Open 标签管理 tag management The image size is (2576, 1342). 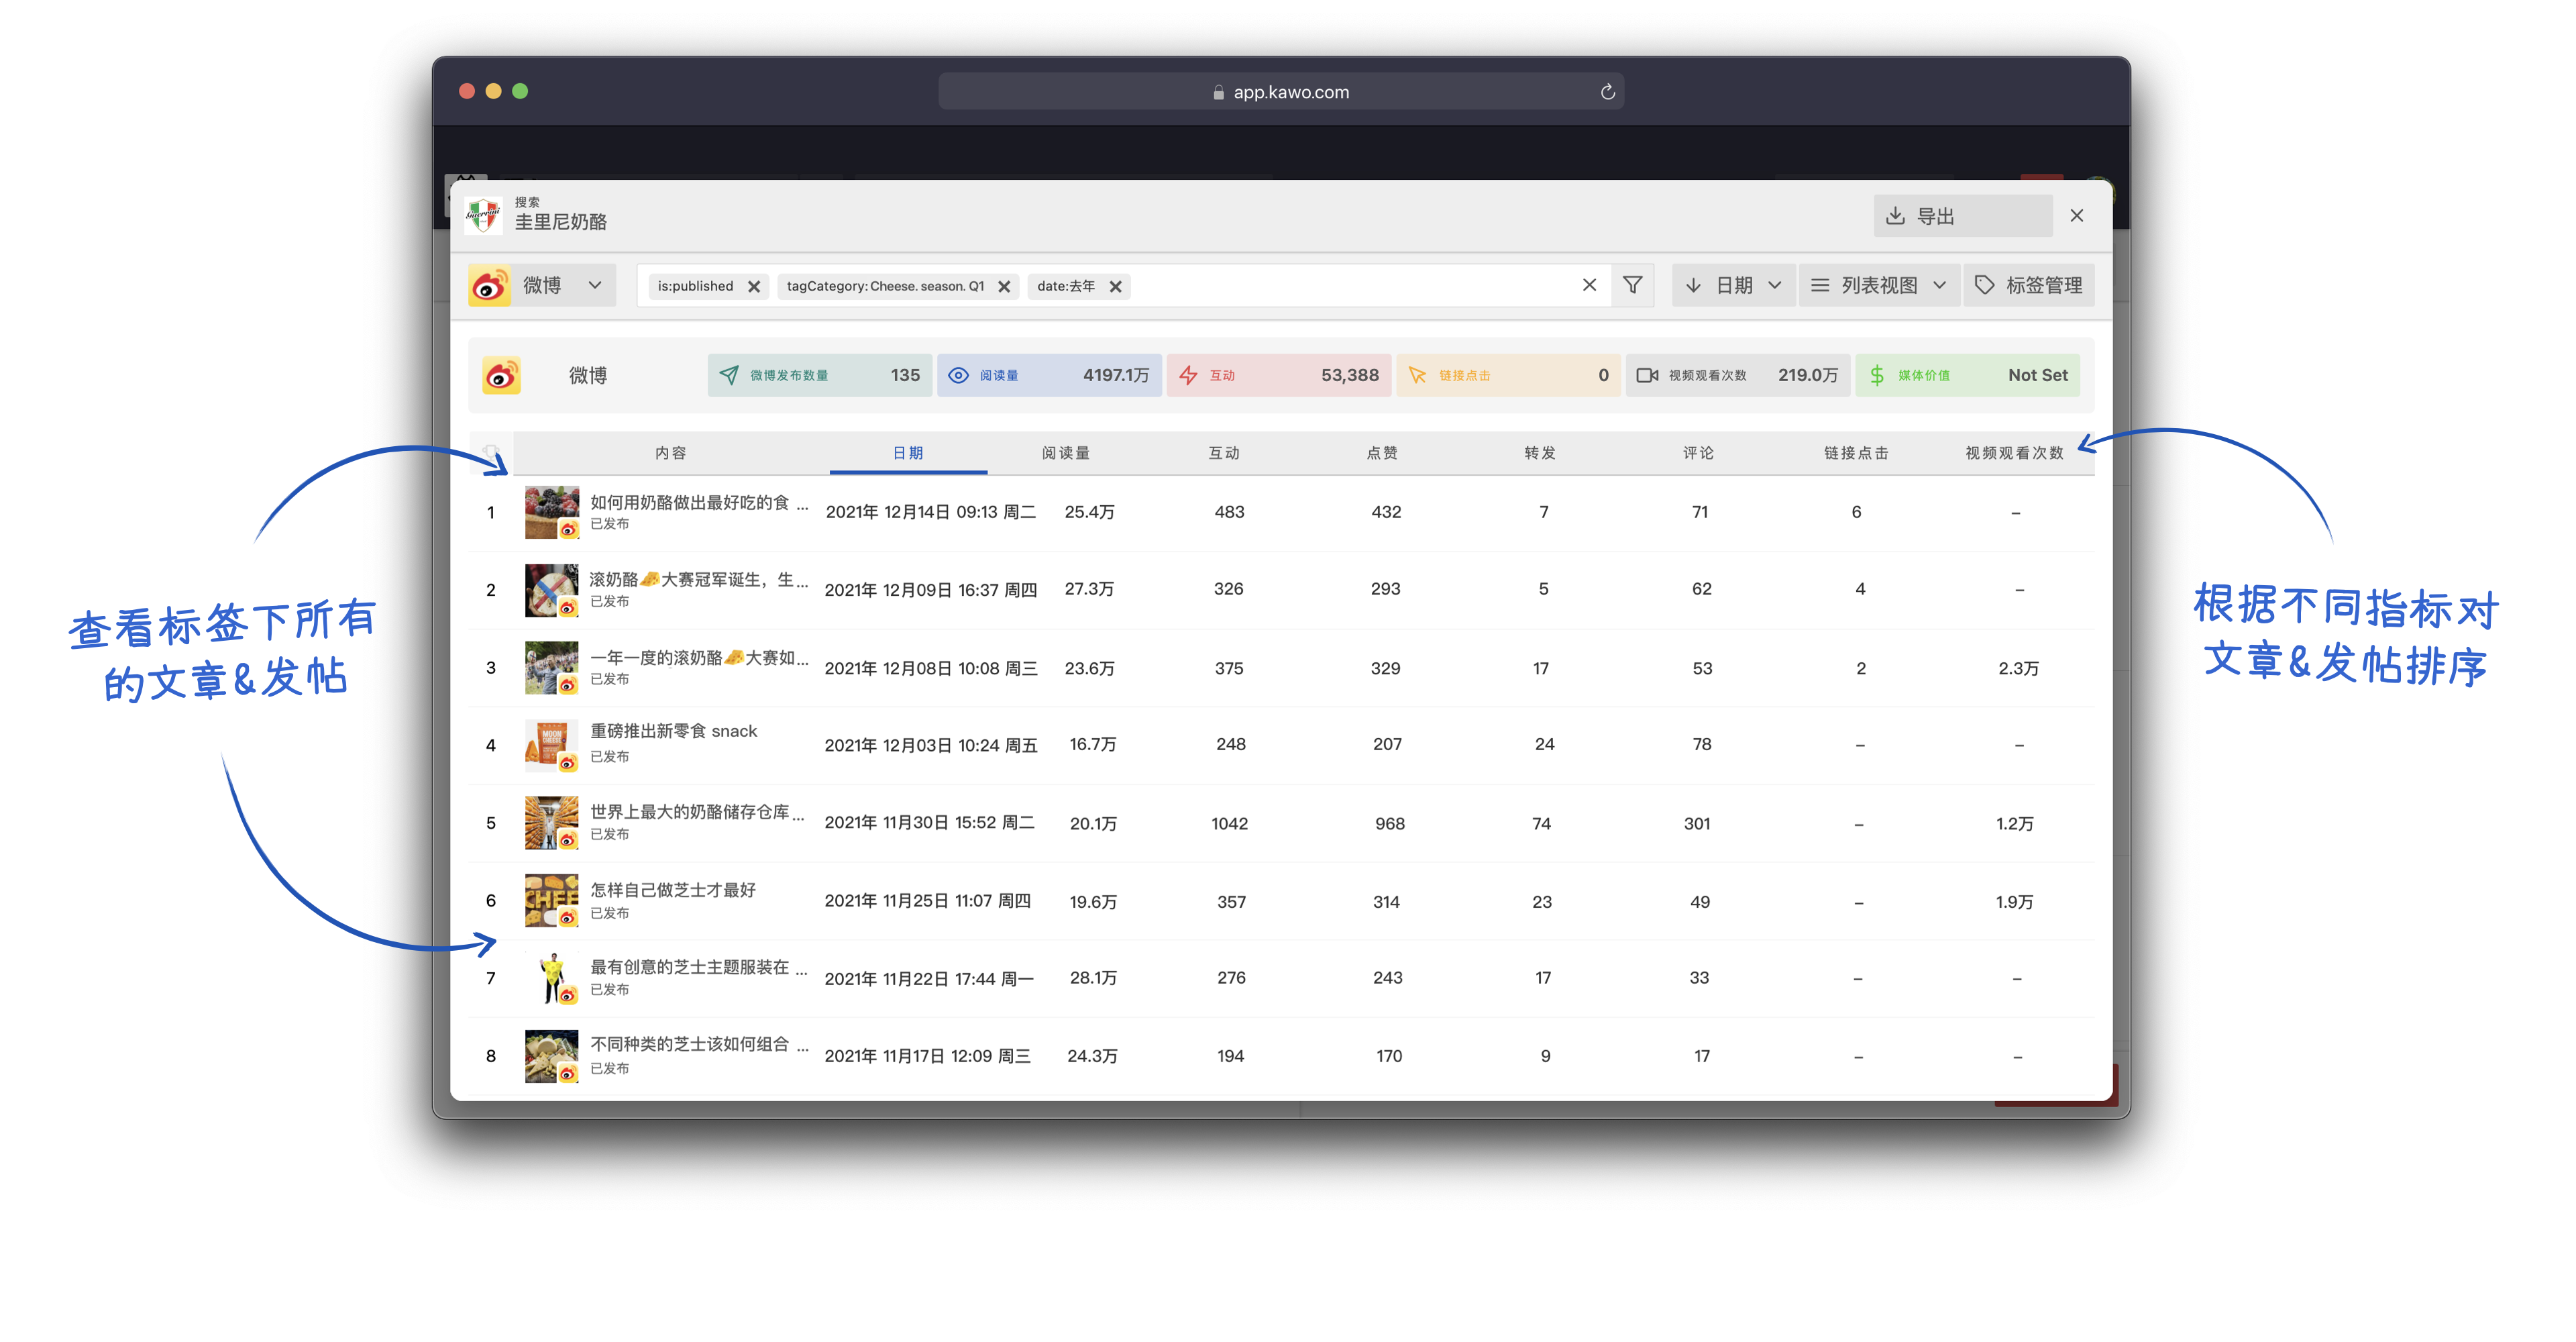click(x=2028, y=286)
